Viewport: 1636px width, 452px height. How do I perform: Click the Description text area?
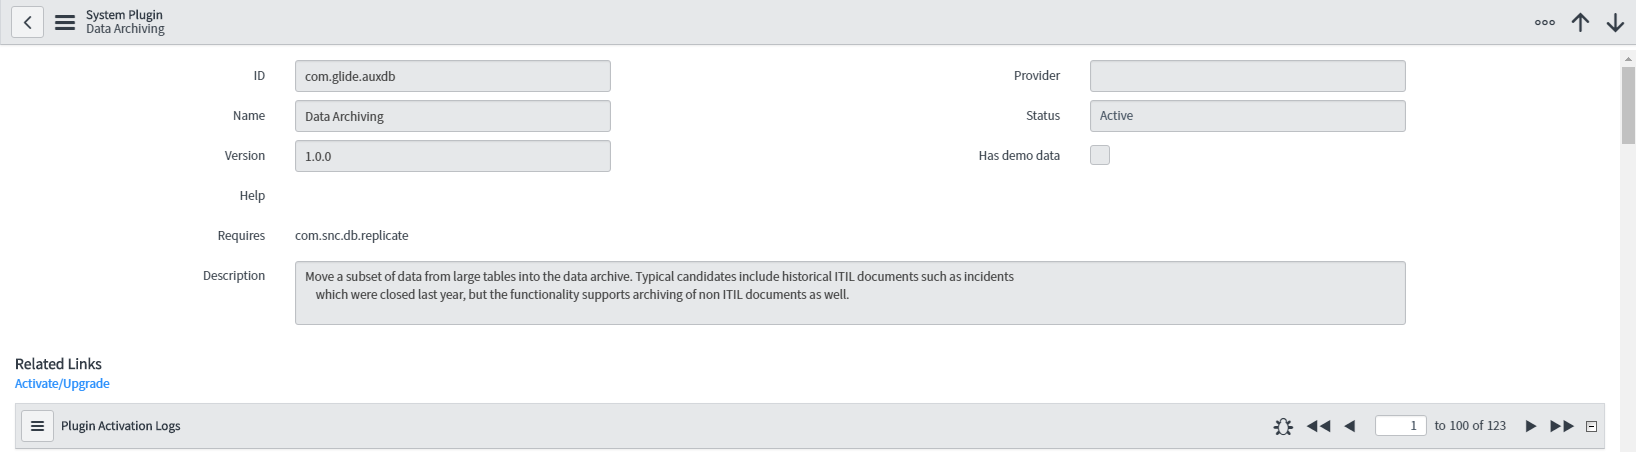[850, 293]
